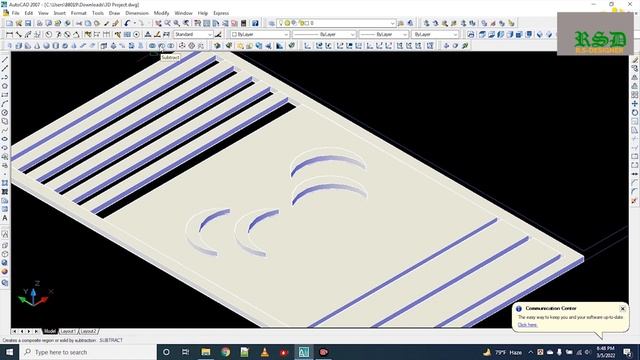The image size is (640, 360).
Task: Select the Spline draw tool
Action: tap(5, 130)
